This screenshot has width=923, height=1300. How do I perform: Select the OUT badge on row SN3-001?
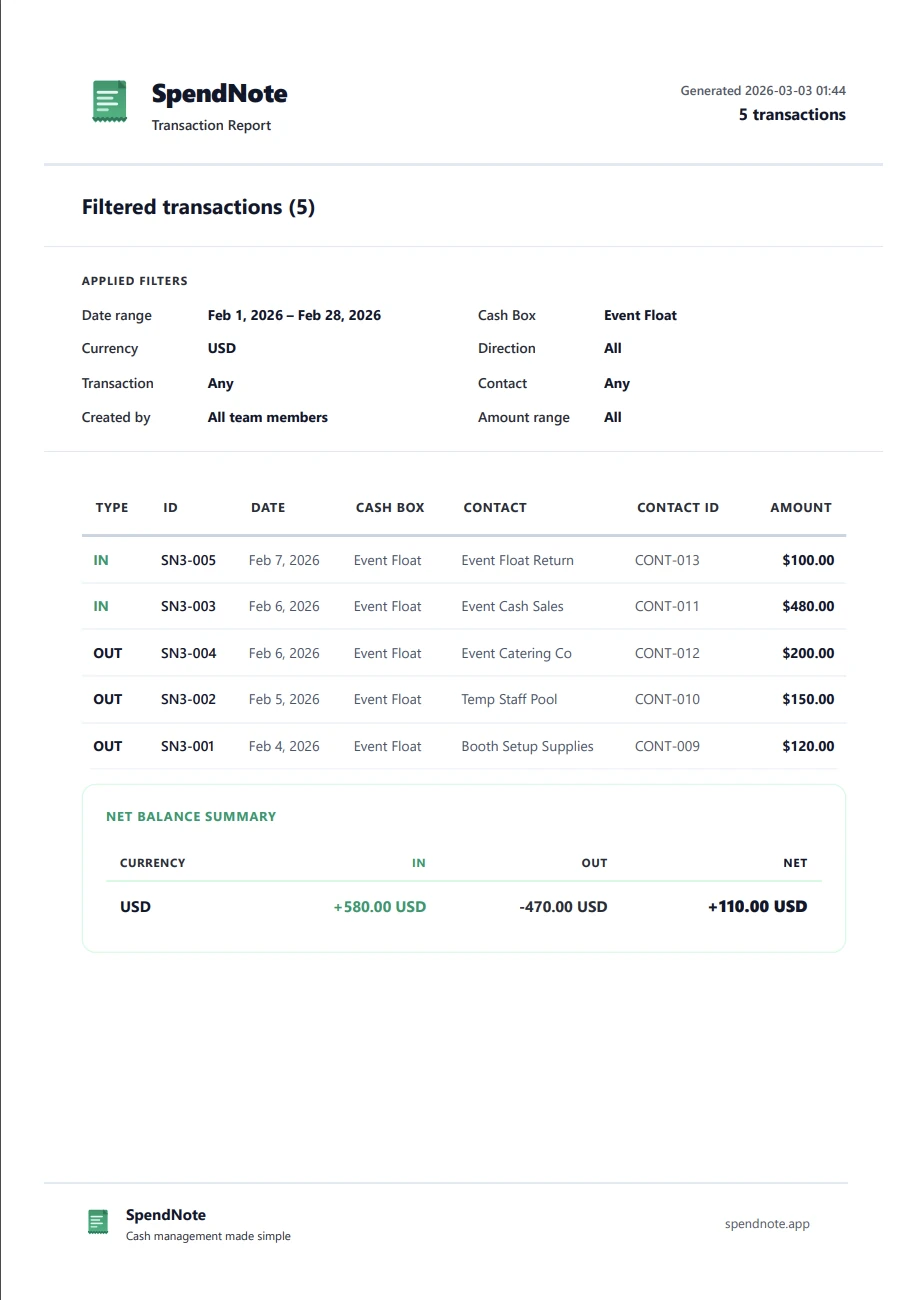[107, 746]
